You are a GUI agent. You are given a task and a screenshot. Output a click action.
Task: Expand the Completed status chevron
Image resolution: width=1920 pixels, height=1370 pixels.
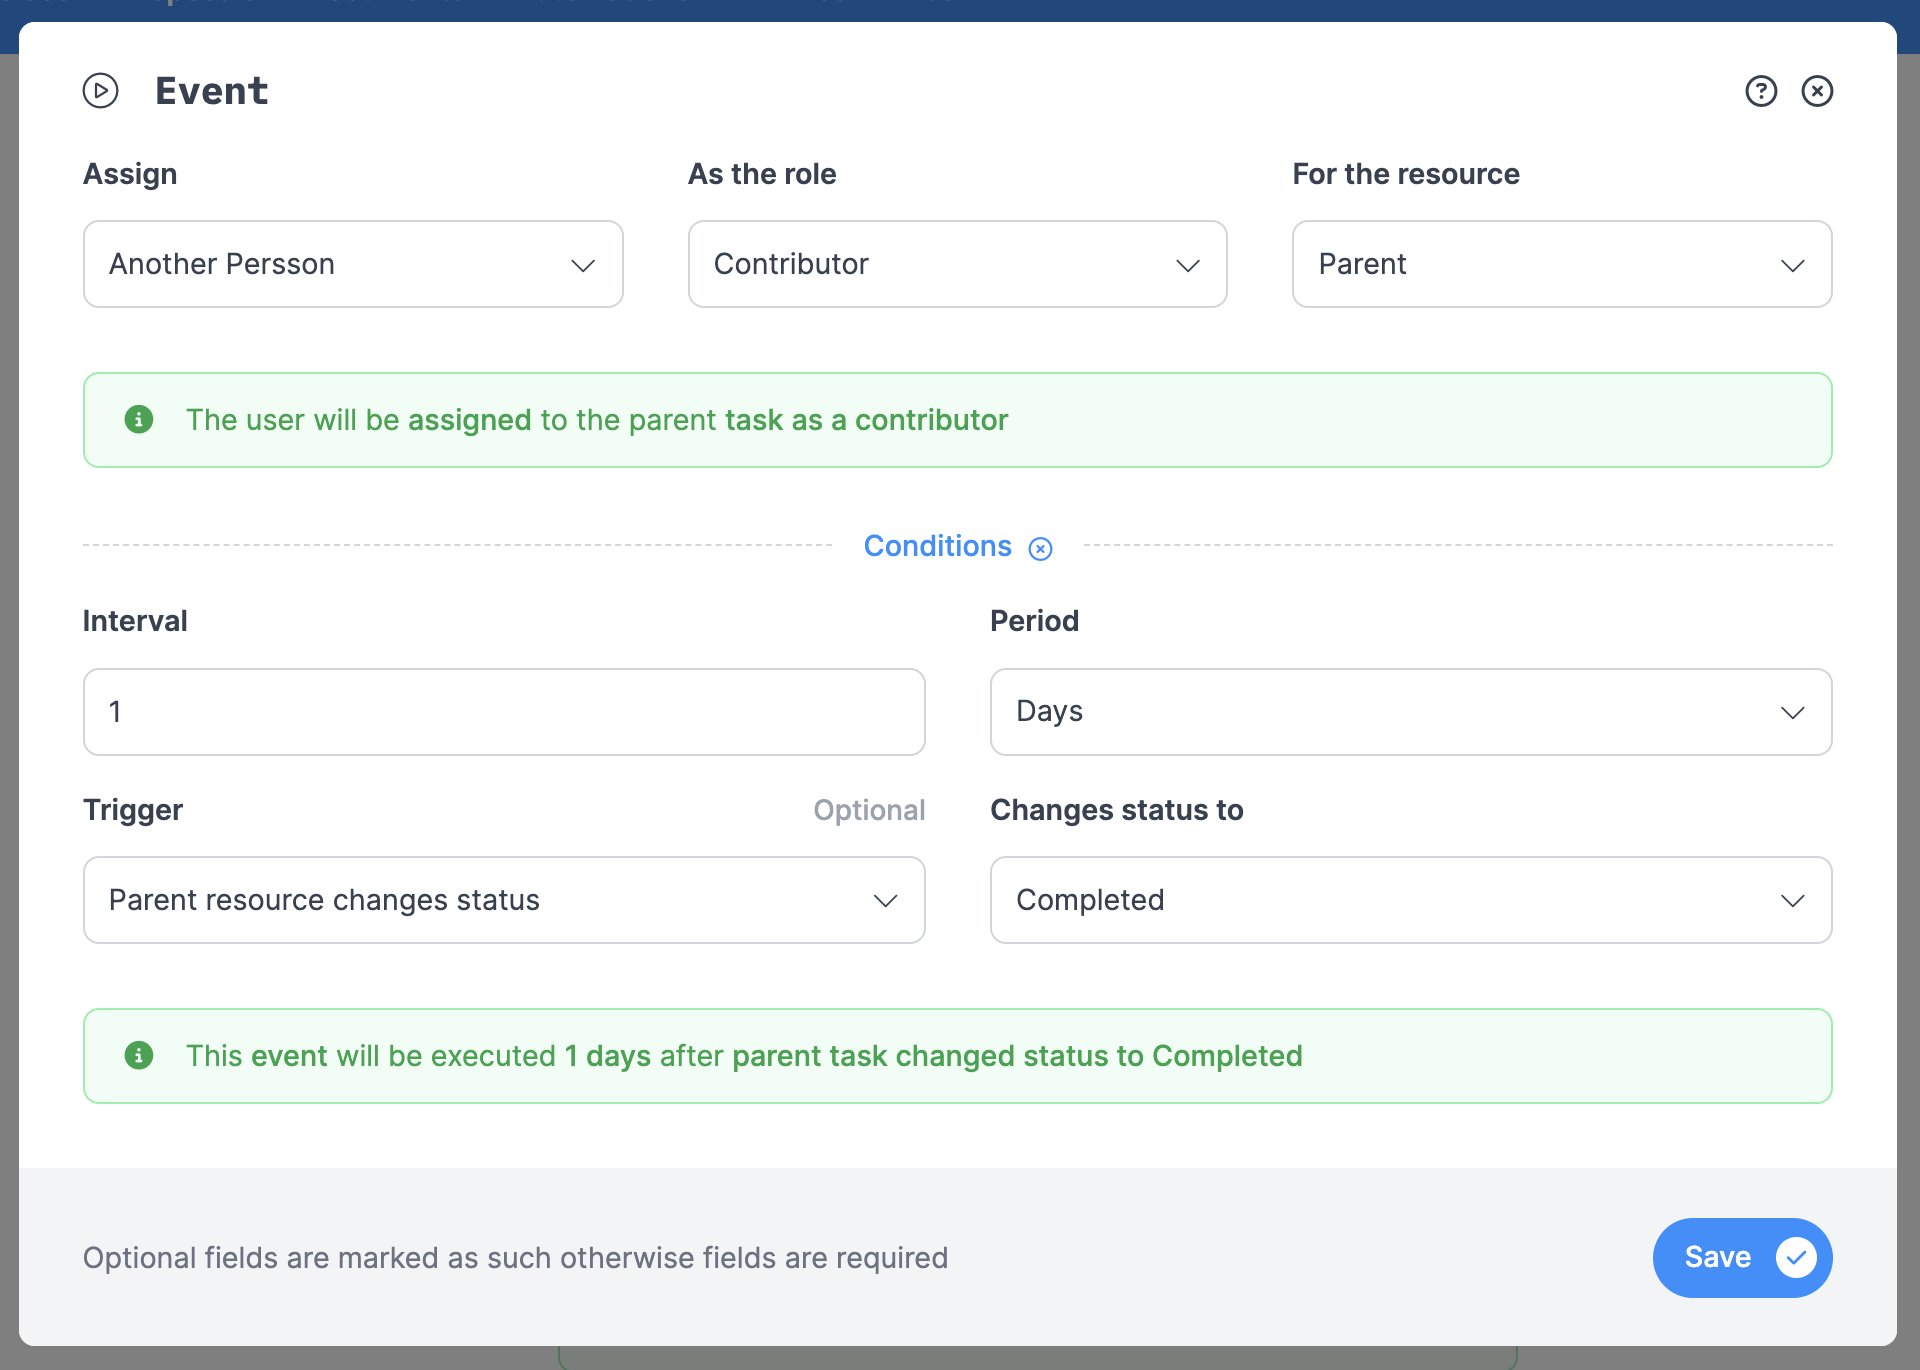pos(1793,899)
